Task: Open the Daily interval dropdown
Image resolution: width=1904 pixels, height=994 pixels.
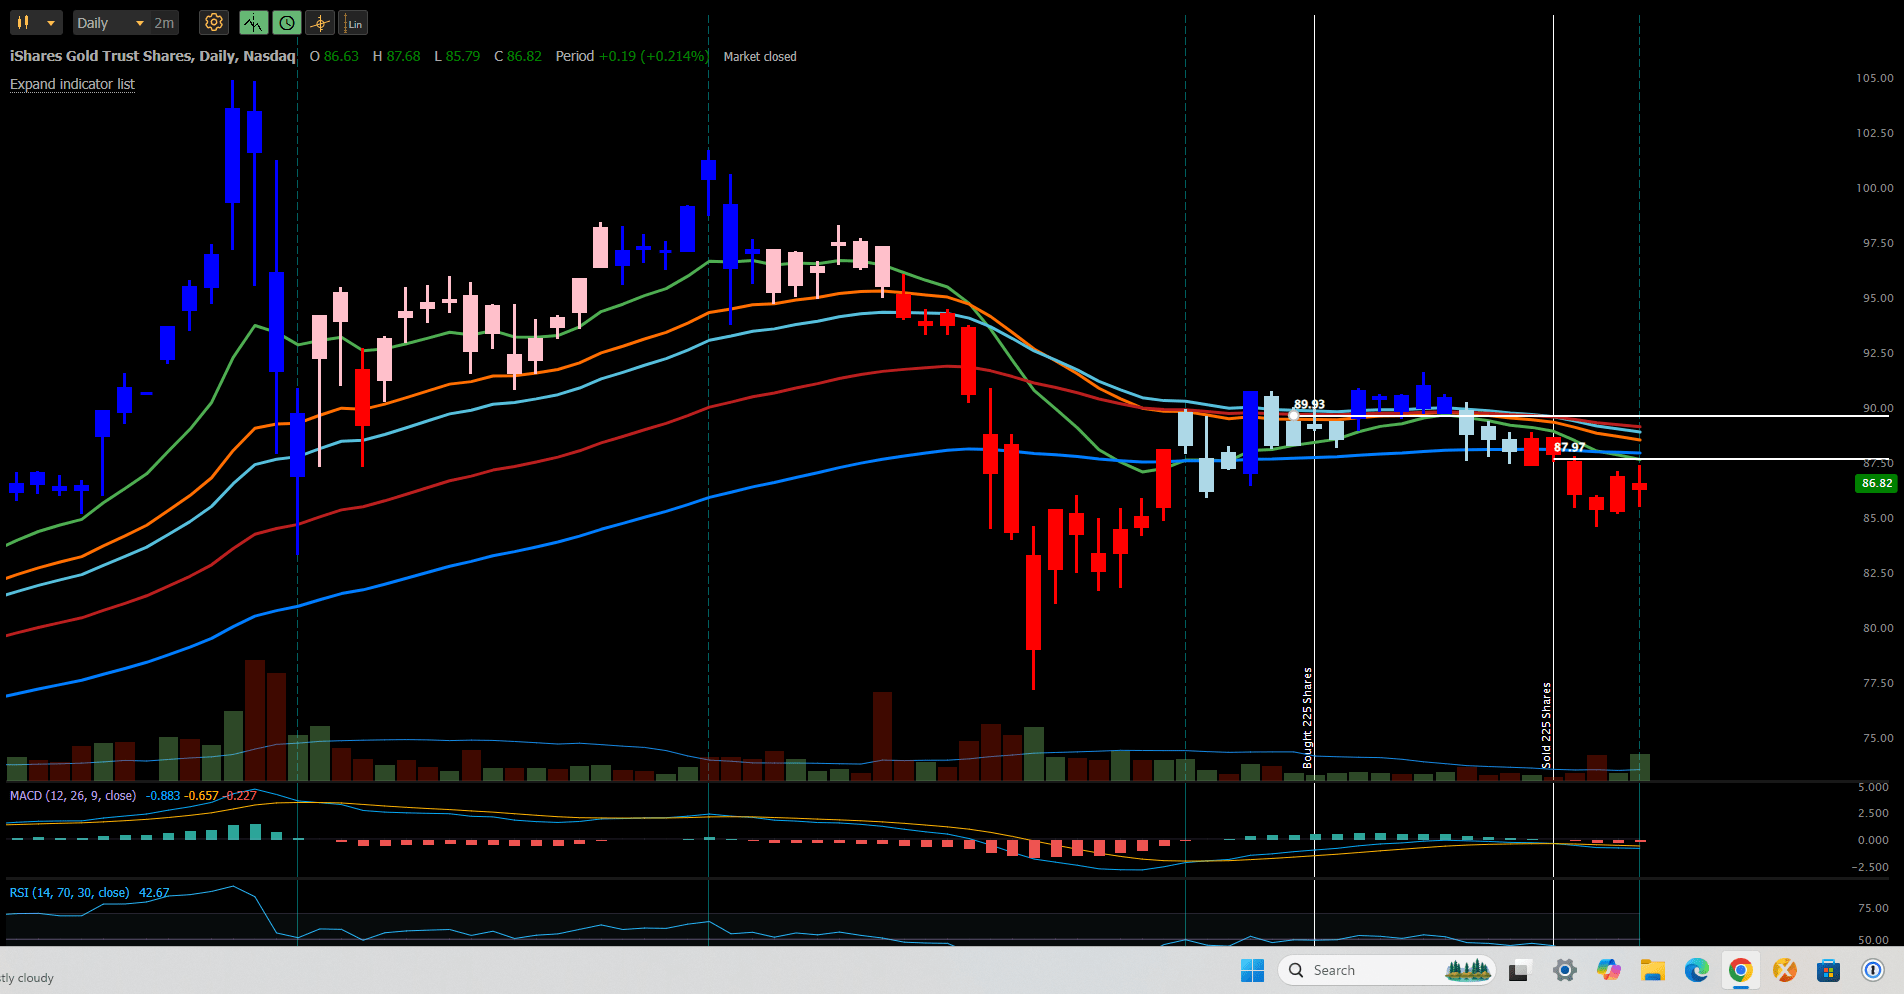Action: [110, 23]
